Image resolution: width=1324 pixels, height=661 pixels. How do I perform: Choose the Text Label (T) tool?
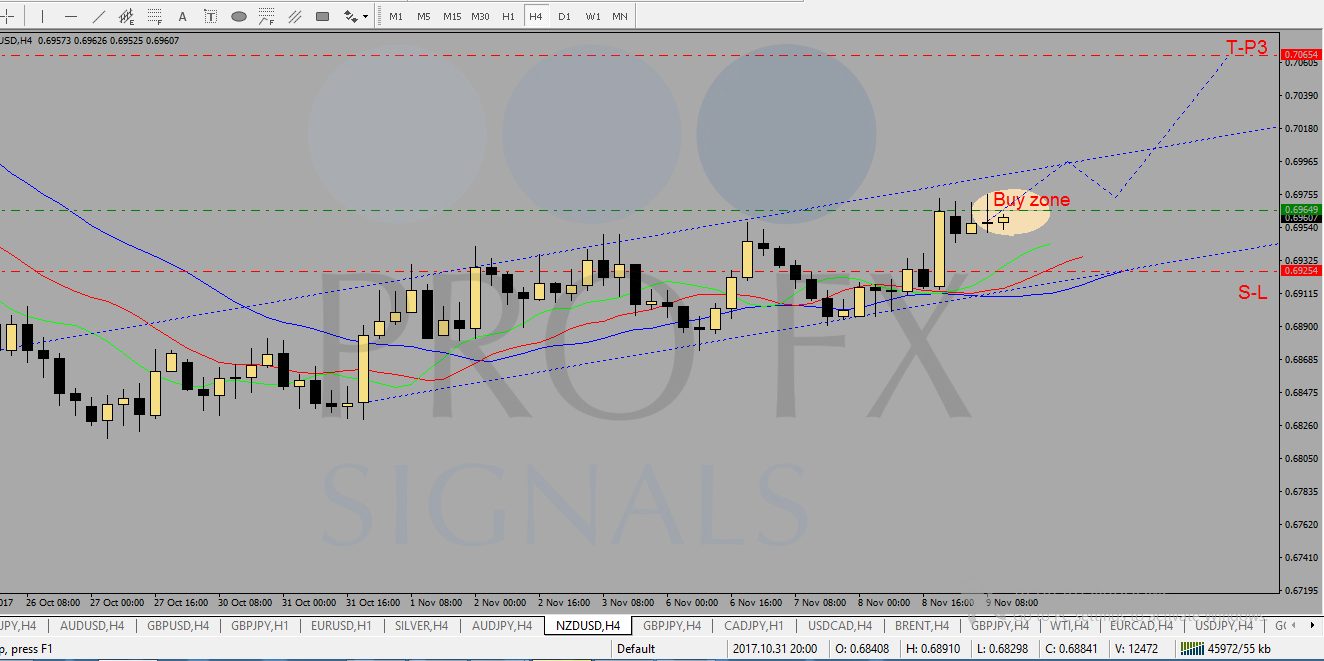click(x=210, y=16)
